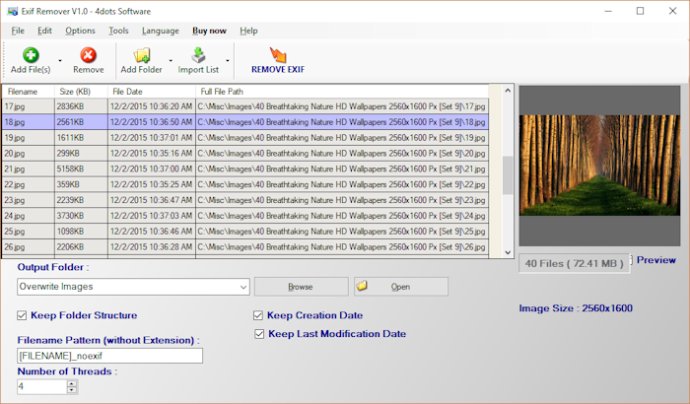Start the REMOVE EXIF action

pyautogui.click(x=278, y=61)
